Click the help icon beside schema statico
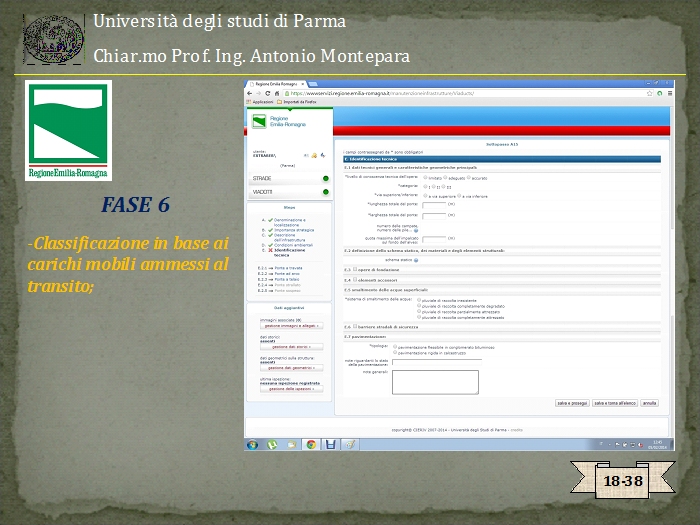 [416, 259]
